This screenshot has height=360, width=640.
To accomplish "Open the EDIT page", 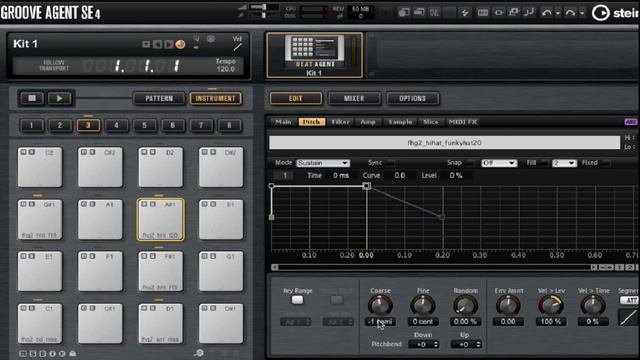I will 296,98.
